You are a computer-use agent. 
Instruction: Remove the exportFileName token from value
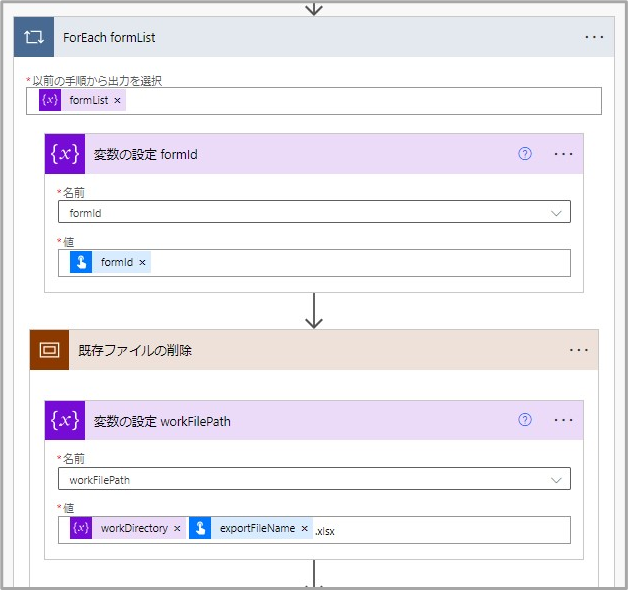pyautogui.click(x=304, y=529)
